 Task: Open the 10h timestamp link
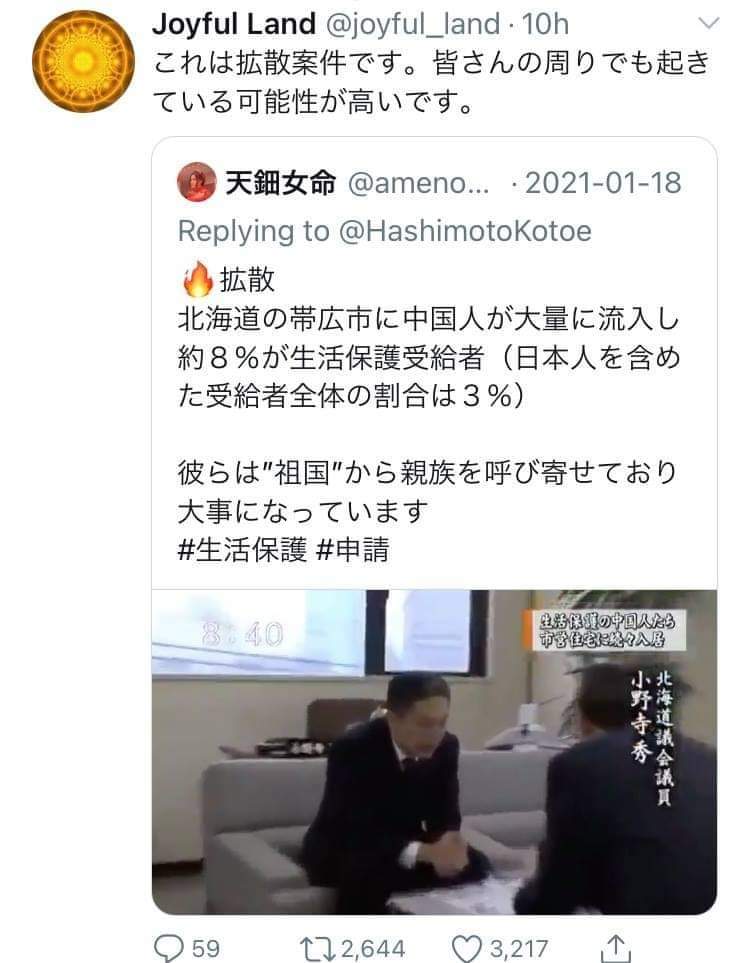(x=545, y=25)
